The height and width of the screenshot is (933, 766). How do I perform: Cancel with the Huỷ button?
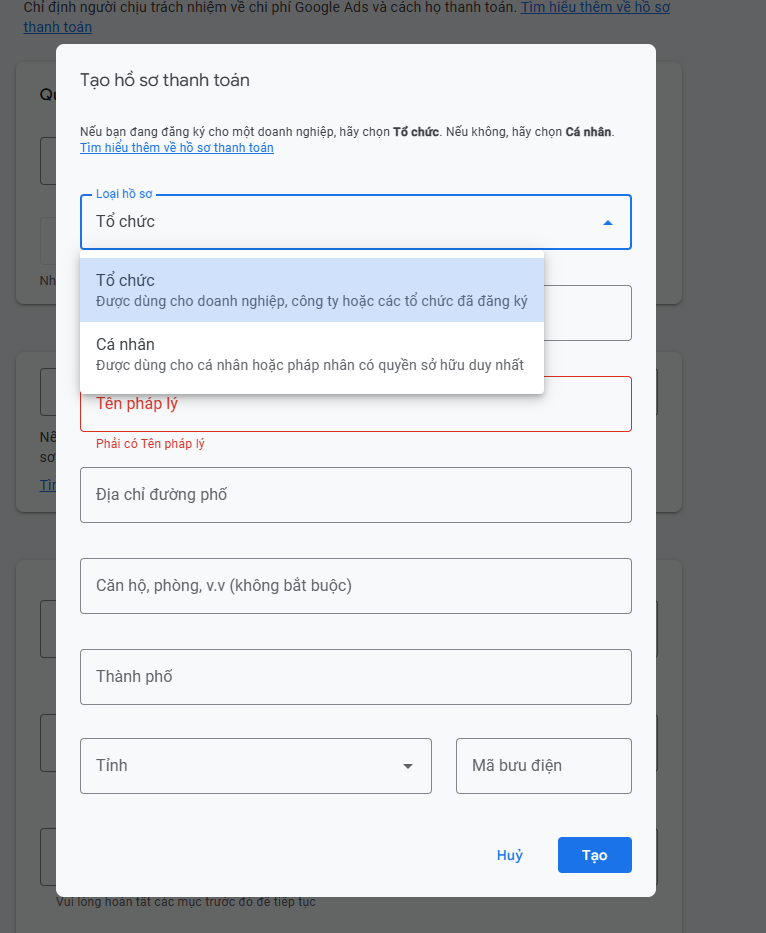click(x=510, y=855)
